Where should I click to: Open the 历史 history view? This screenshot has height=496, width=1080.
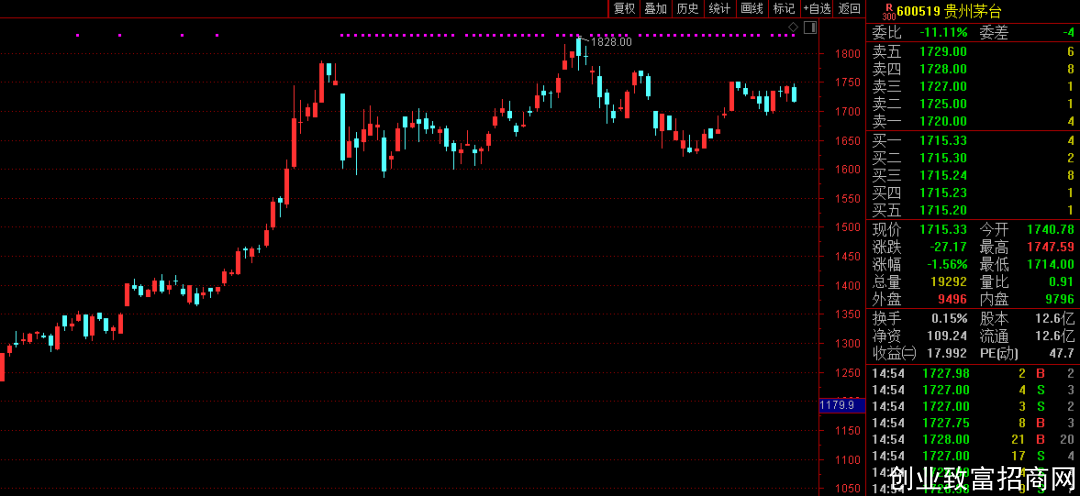687,9
